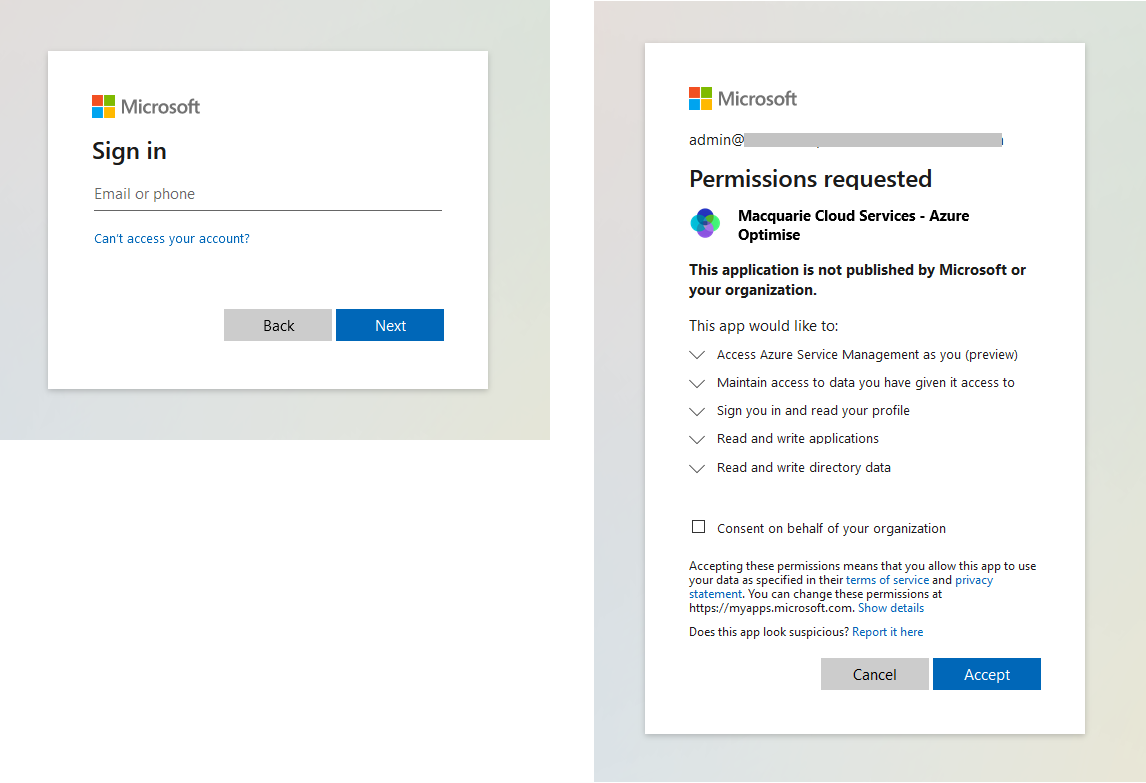Expand Read and write applications permission
The width and height of the screenshot is (1146, 783).
698,439
